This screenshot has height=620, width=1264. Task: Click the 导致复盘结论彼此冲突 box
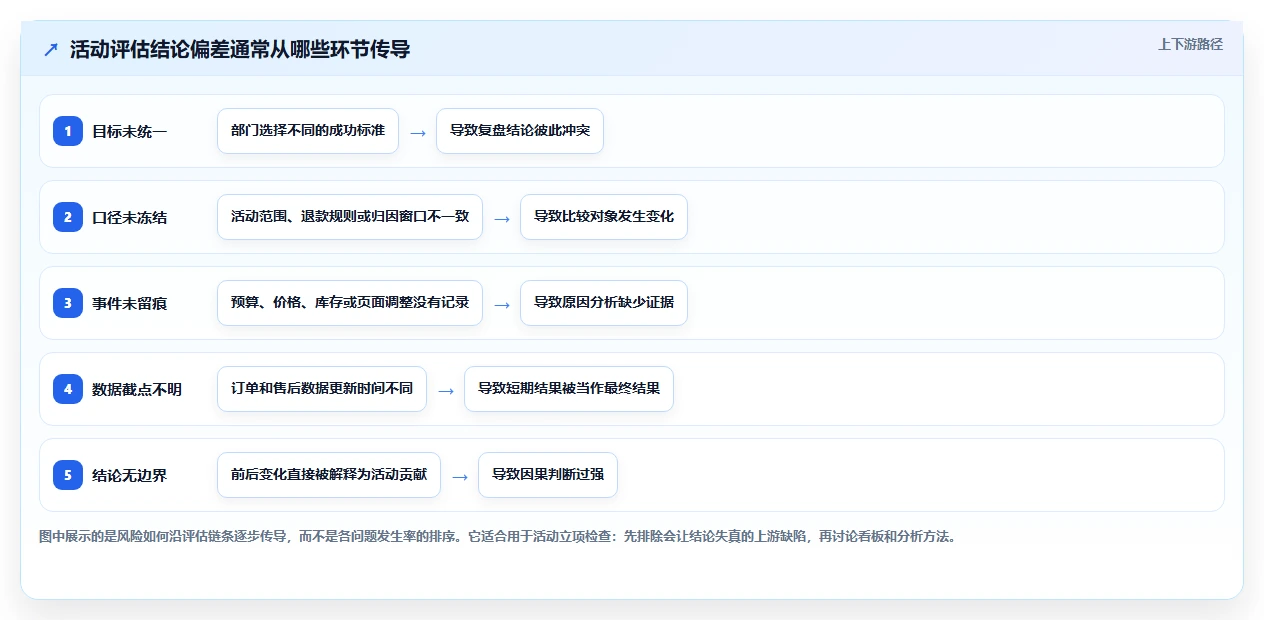[x=520, y=131]
